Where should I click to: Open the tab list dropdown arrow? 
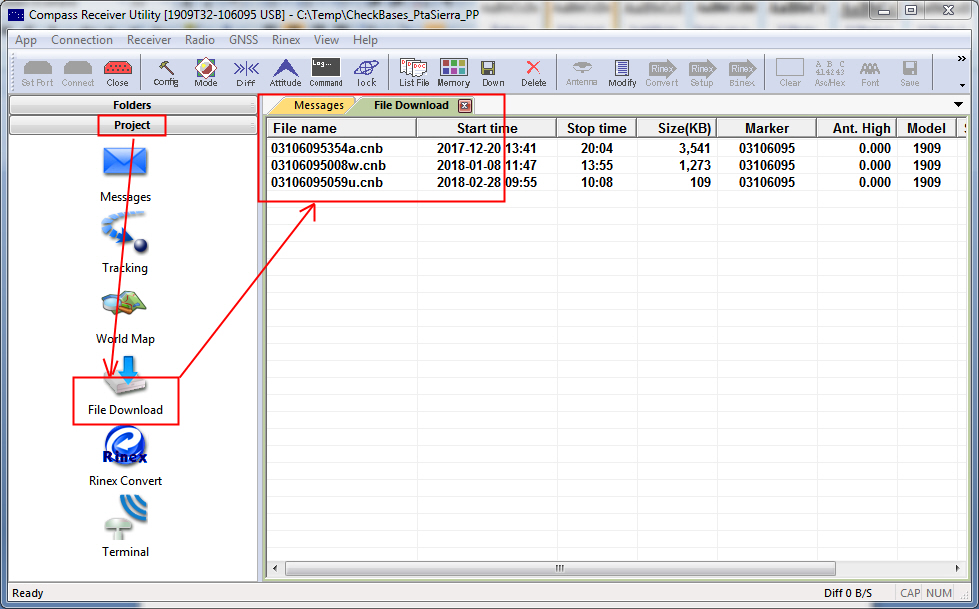958,104
